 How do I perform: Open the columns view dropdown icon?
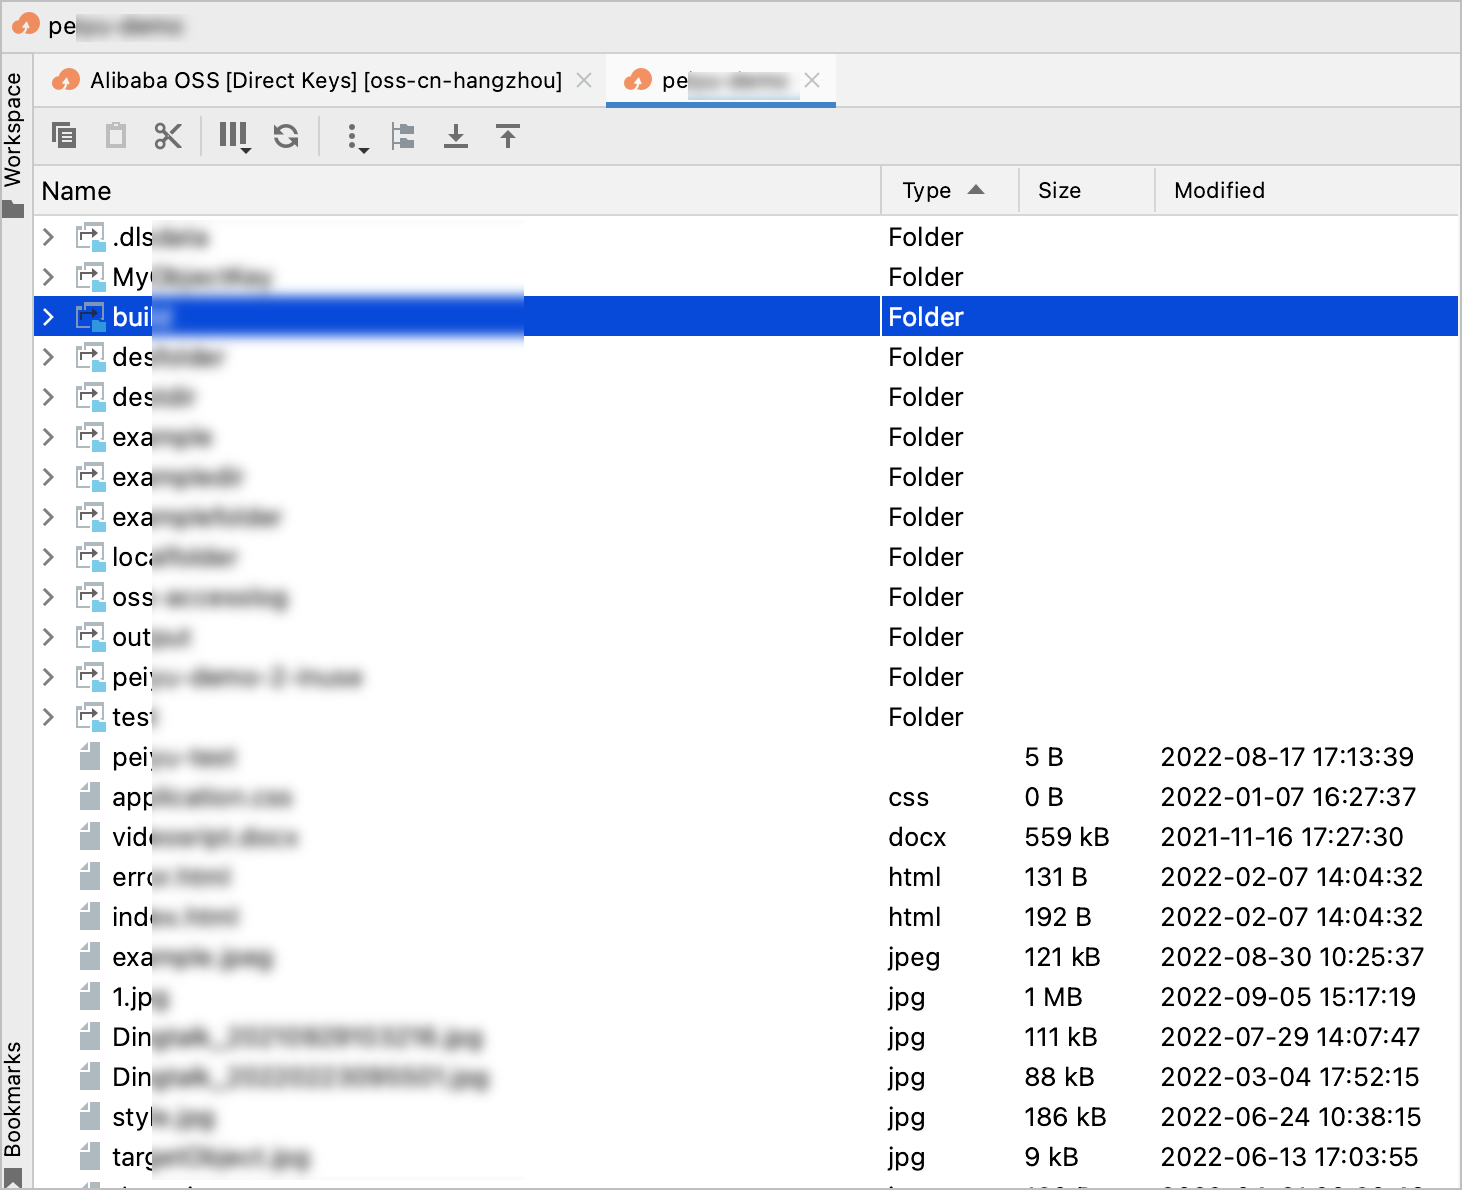(235, 137)
